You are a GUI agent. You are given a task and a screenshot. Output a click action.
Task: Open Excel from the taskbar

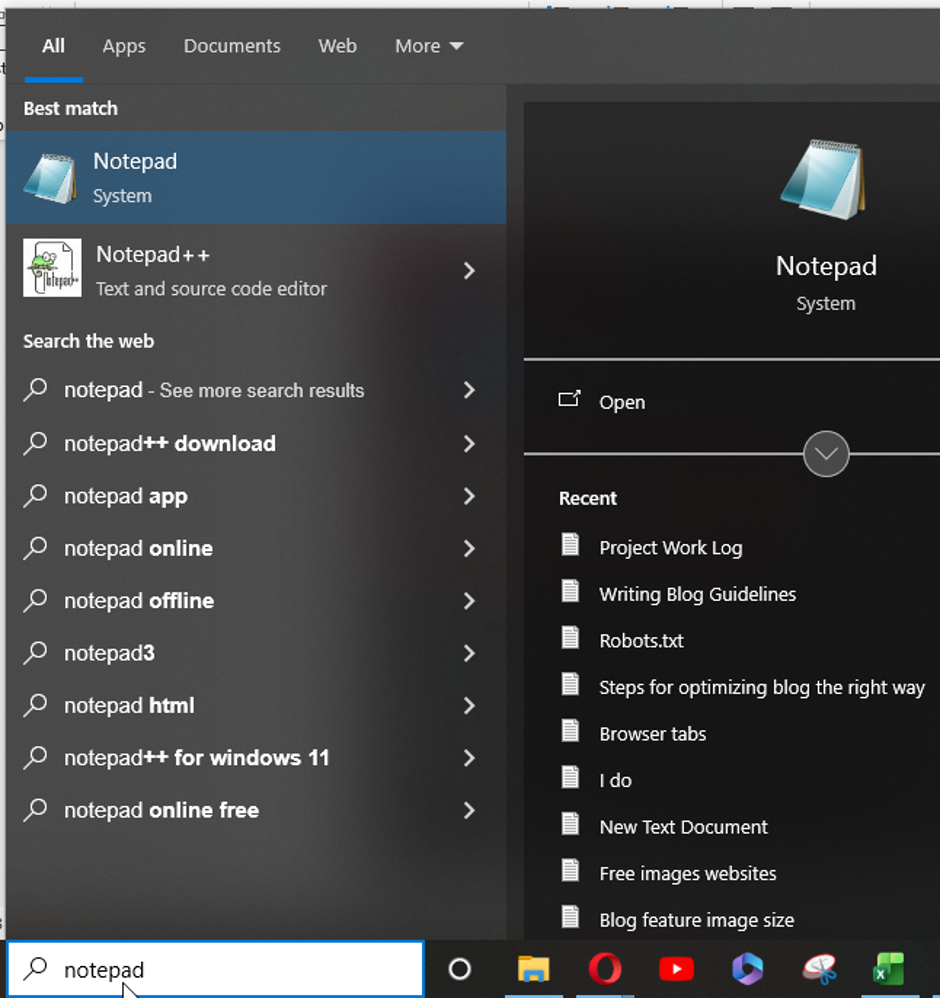pyautogui.click(x=888, y=969)
